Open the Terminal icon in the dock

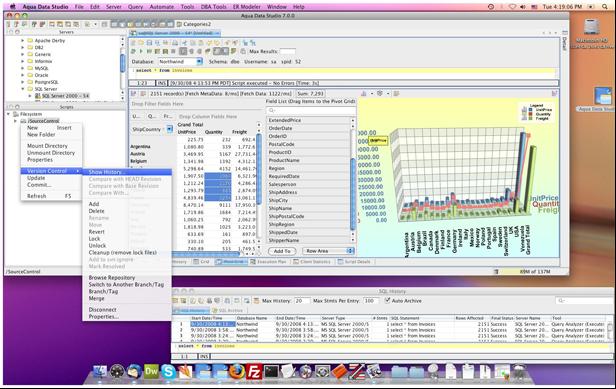[x=271, y=371]
